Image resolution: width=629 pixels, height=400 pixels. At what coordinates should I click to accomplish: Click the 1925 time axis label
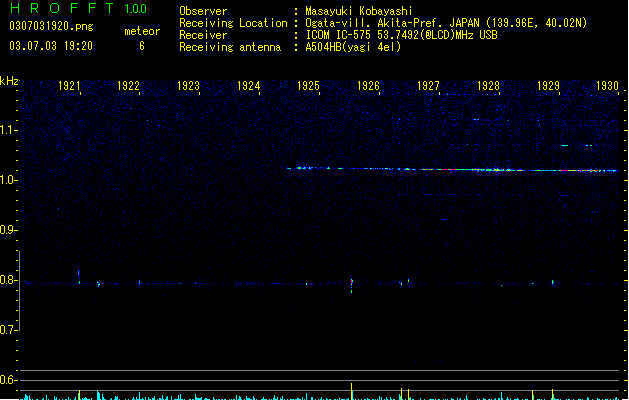coord(308,85)
